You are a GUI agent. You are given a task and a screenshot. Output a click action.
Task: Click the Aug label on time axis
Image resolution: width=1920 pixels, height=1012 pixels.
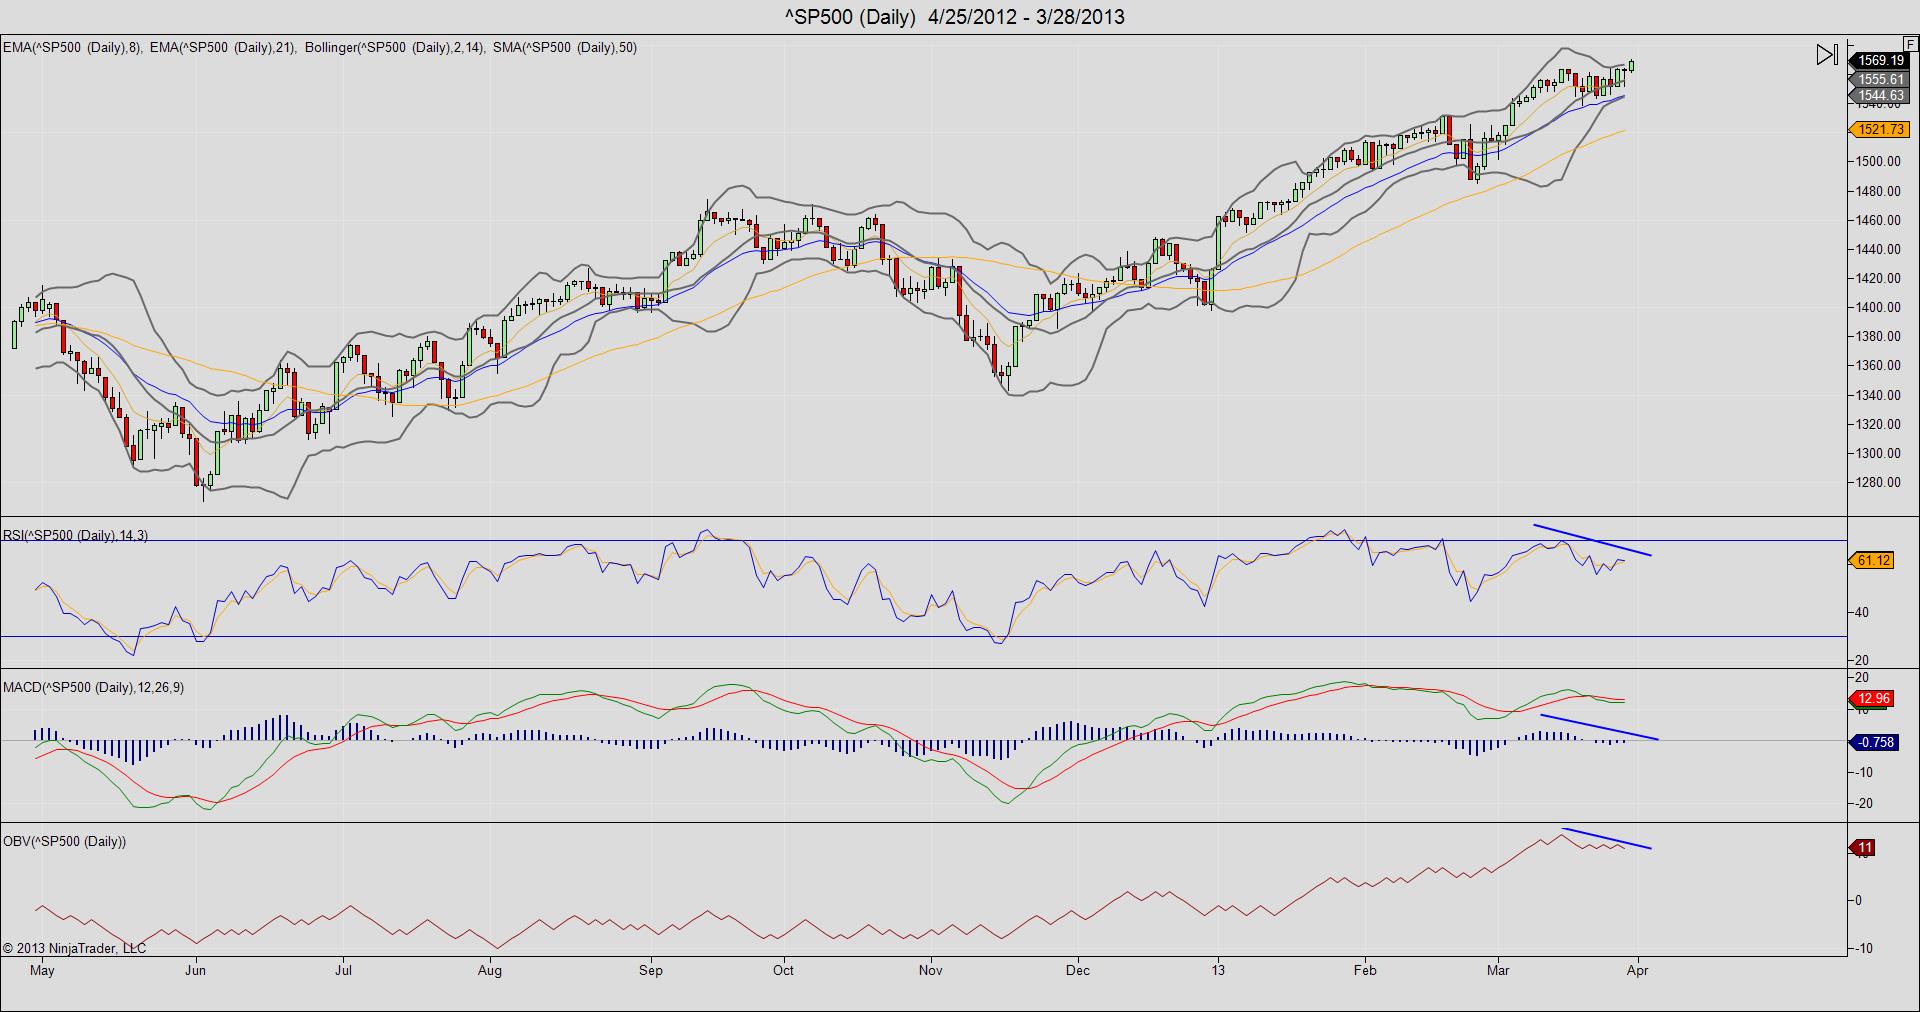point(490,970)
